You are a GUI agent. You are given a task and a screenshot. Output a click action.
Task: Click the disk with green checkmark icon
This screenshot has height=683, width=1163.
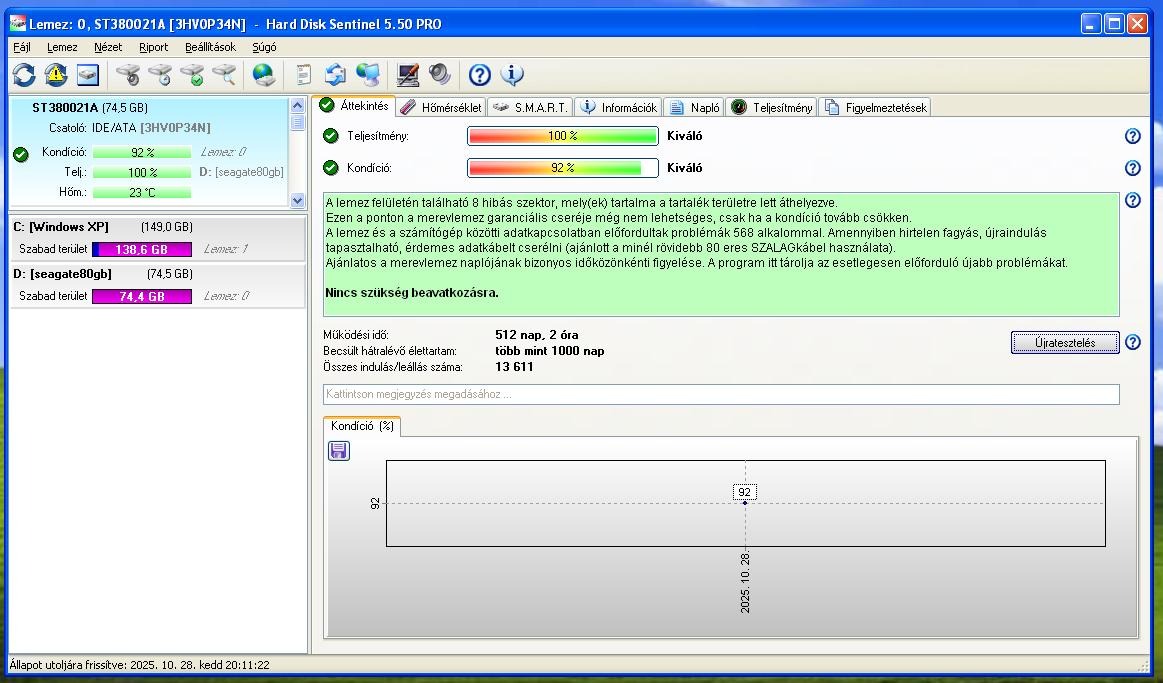click(x=192, y=75)
